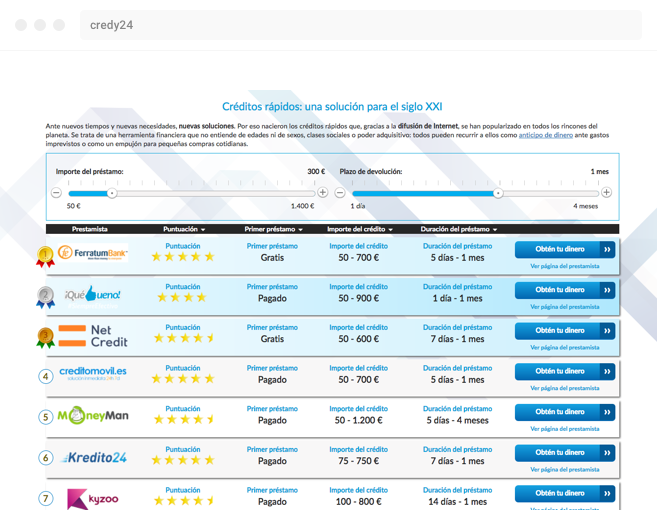The image size is (657, 510).
Task: Click the 50 - 600 € amount for Net Credit
Action: (x=359, y=339)
